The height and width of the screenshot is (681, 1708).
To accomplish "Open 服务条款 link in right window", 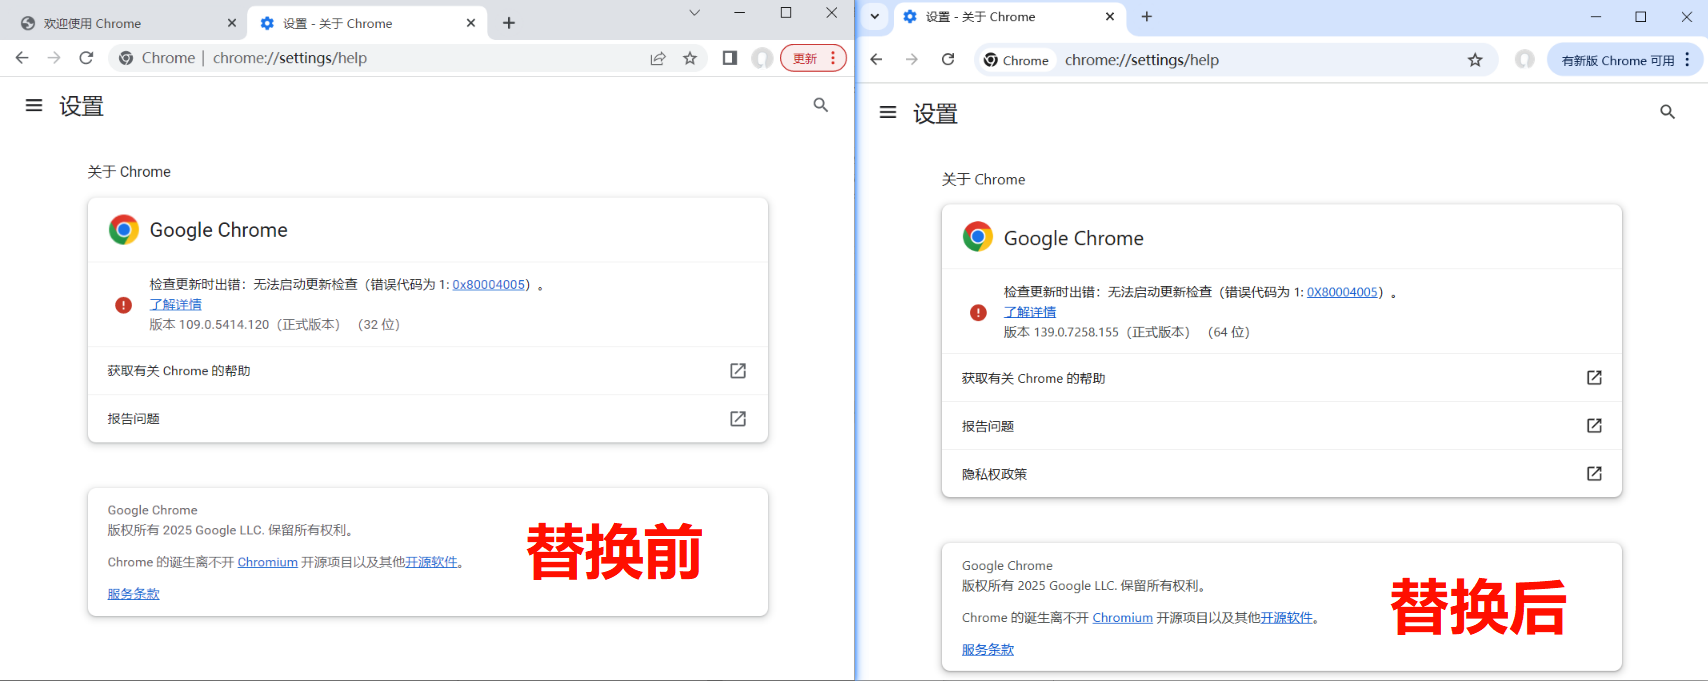I will point(988,650).
